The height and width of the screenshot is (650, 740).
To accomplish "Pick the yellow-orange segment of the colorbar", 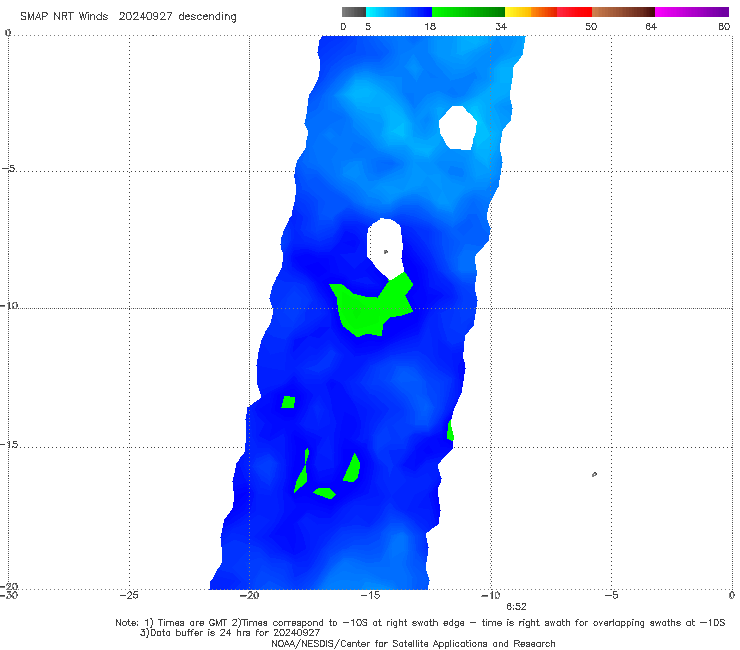I will 531,12.
